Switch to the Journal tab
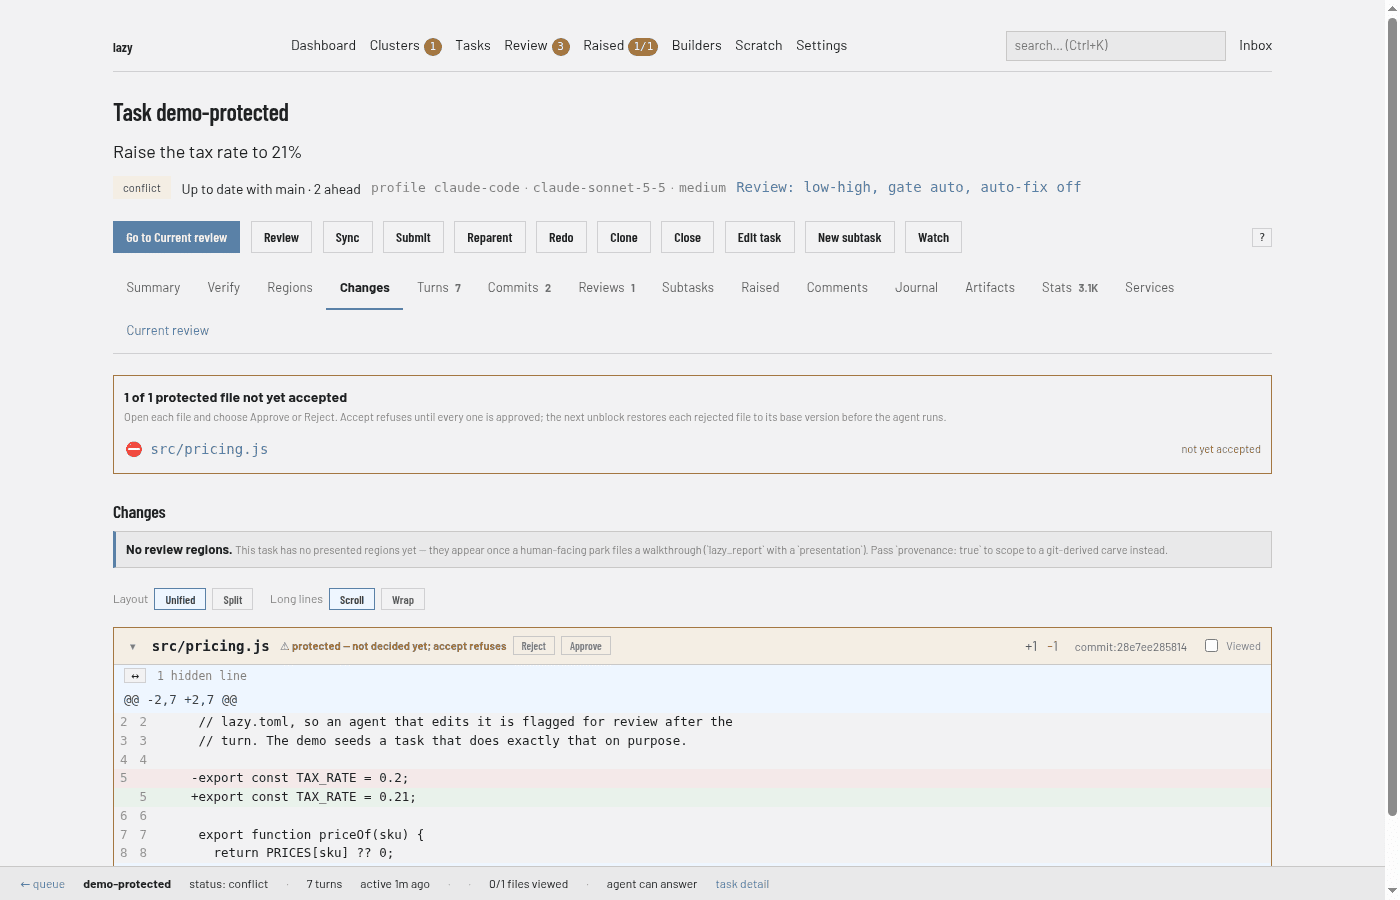Image resolution: width=1400 pixels, height=900 pixels. coord(916,288)
